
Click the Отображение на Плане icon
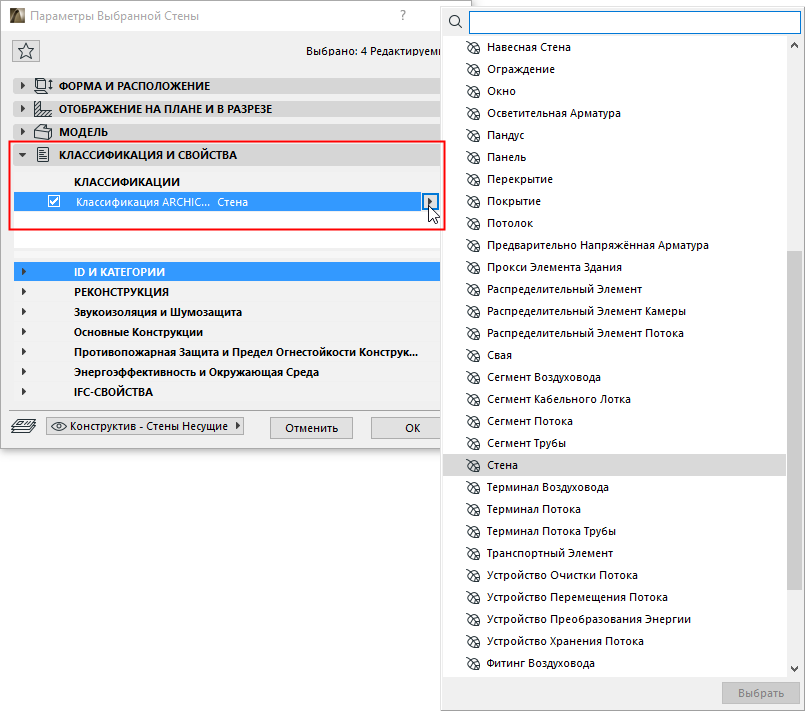click(43, 109)
